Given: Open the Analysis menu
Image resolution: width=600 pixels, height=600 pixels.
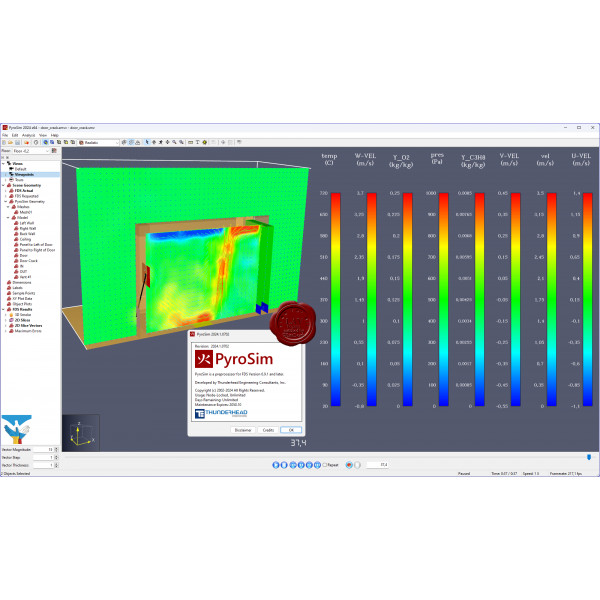Looking at the screenshot, I should point(28,135).
